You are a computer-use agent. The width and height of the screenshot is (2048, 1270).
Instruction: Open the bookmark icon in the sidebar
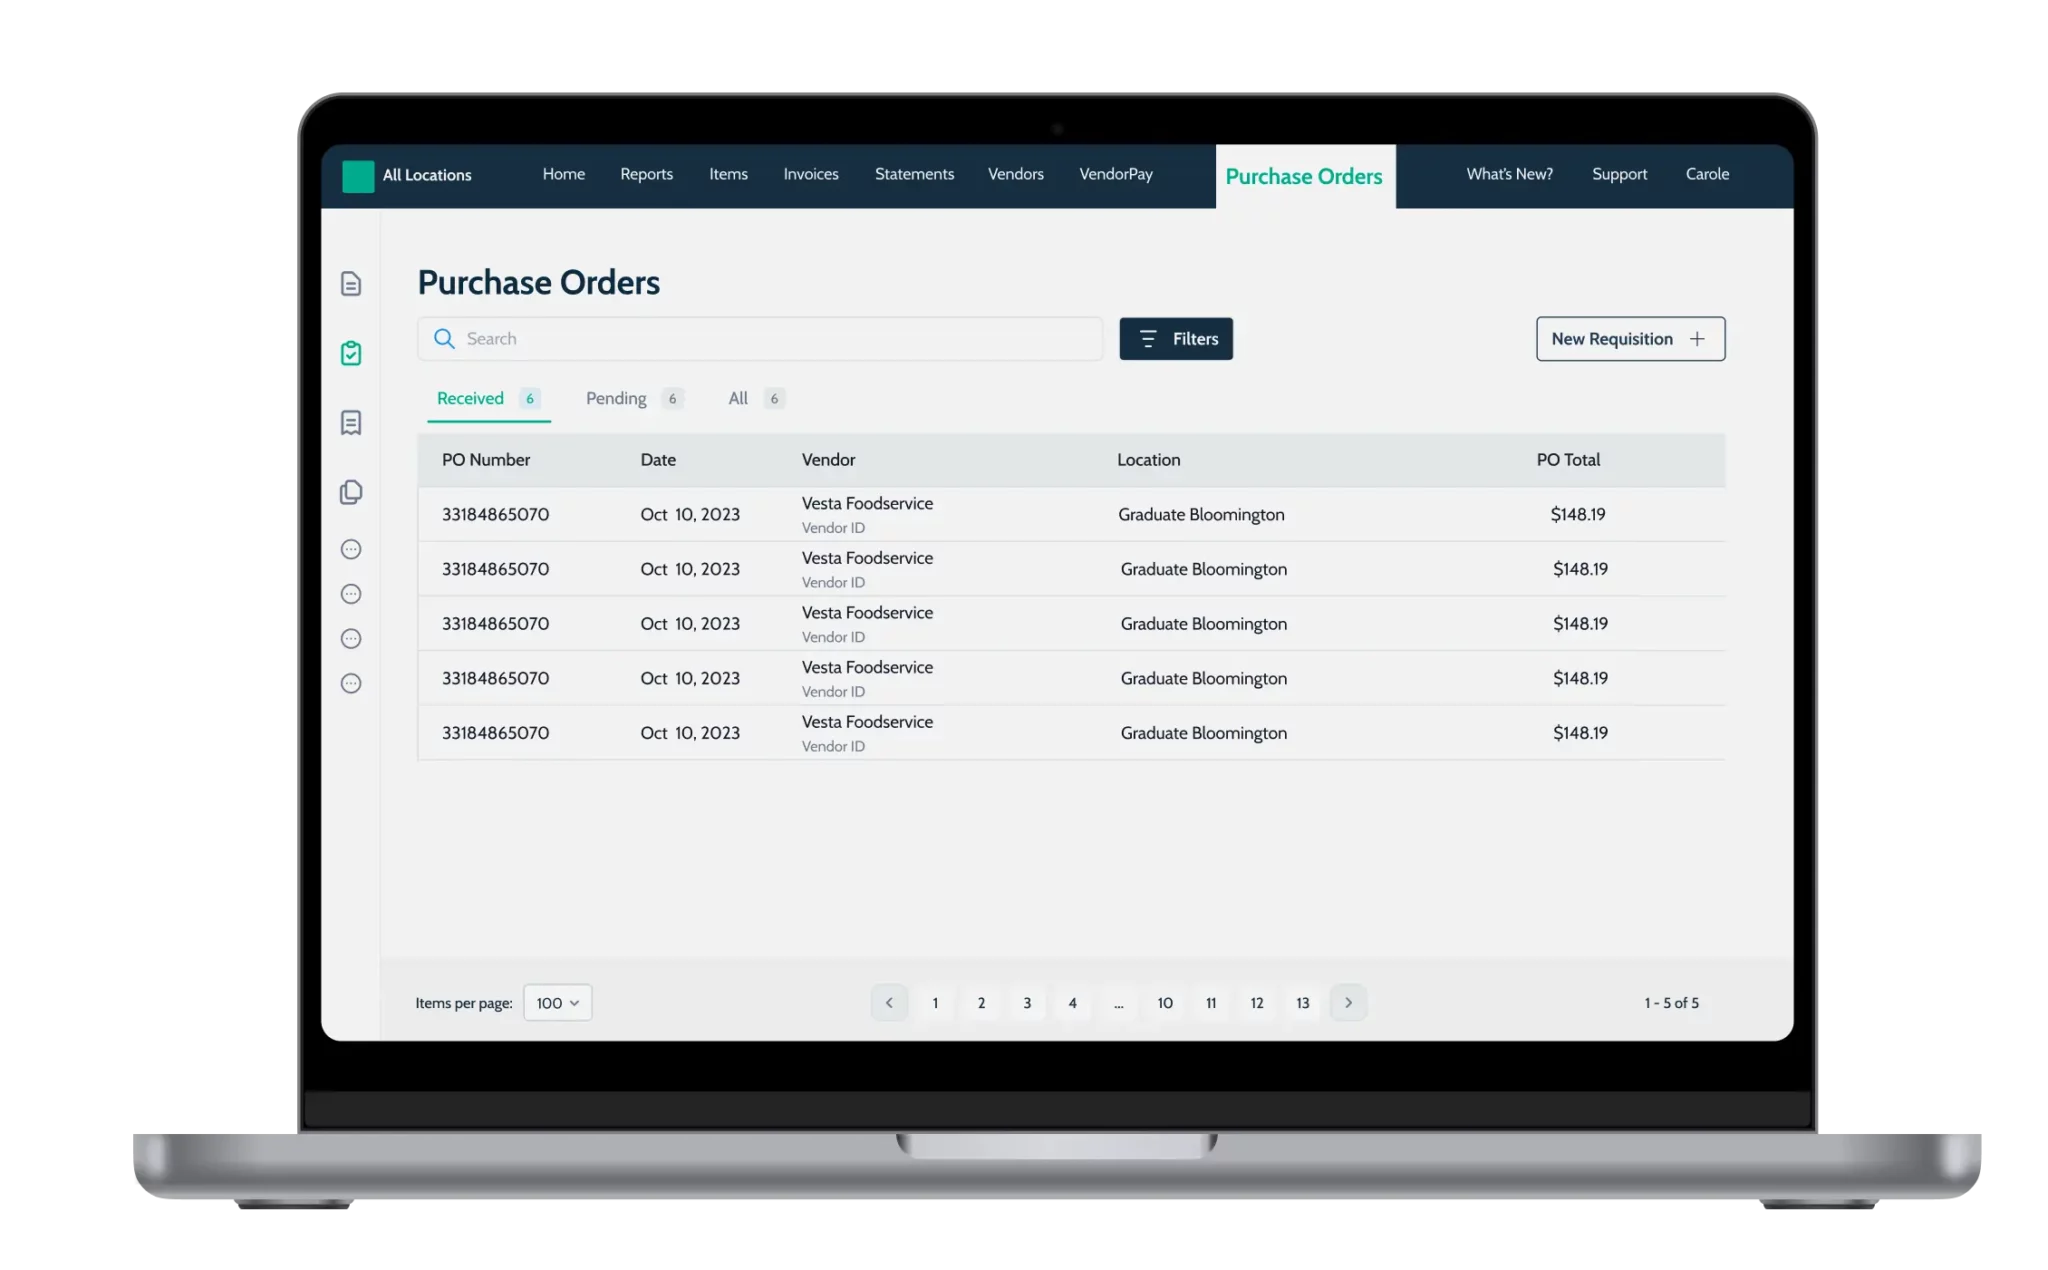pyautogui.click(x=351, y=423)
